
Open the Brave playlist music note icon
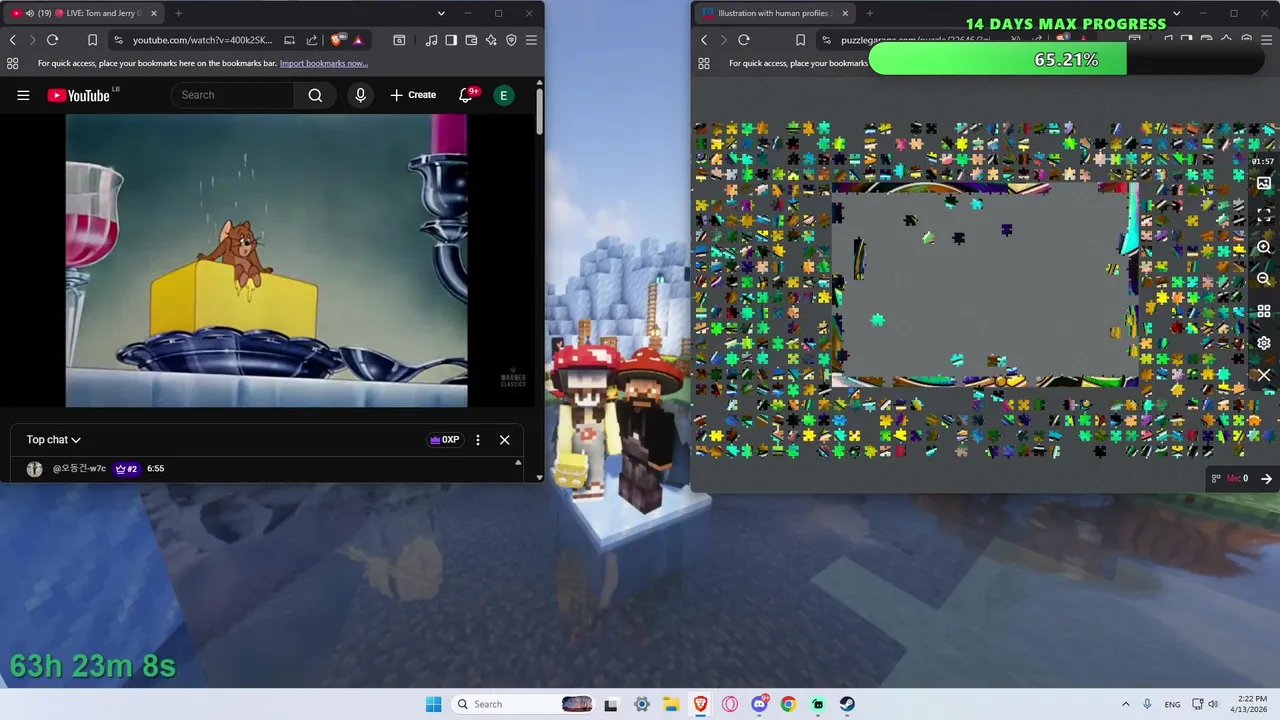pyautogui.click(x=431, y=40)
